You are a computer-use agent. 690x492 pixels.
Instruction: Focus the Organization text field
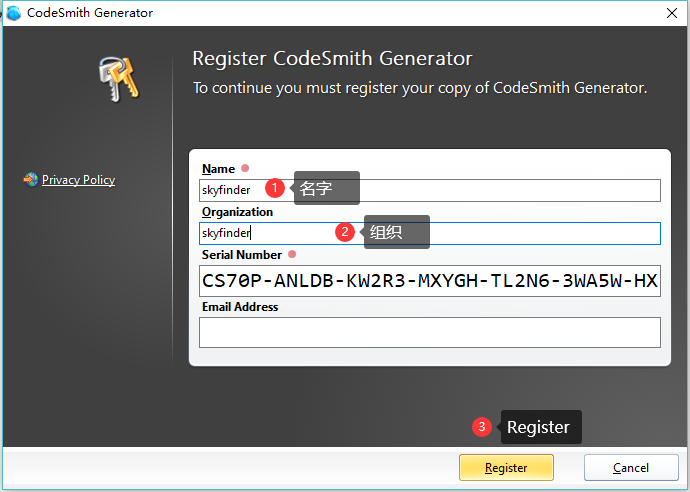pyautogui.click(x=429, y=233)
